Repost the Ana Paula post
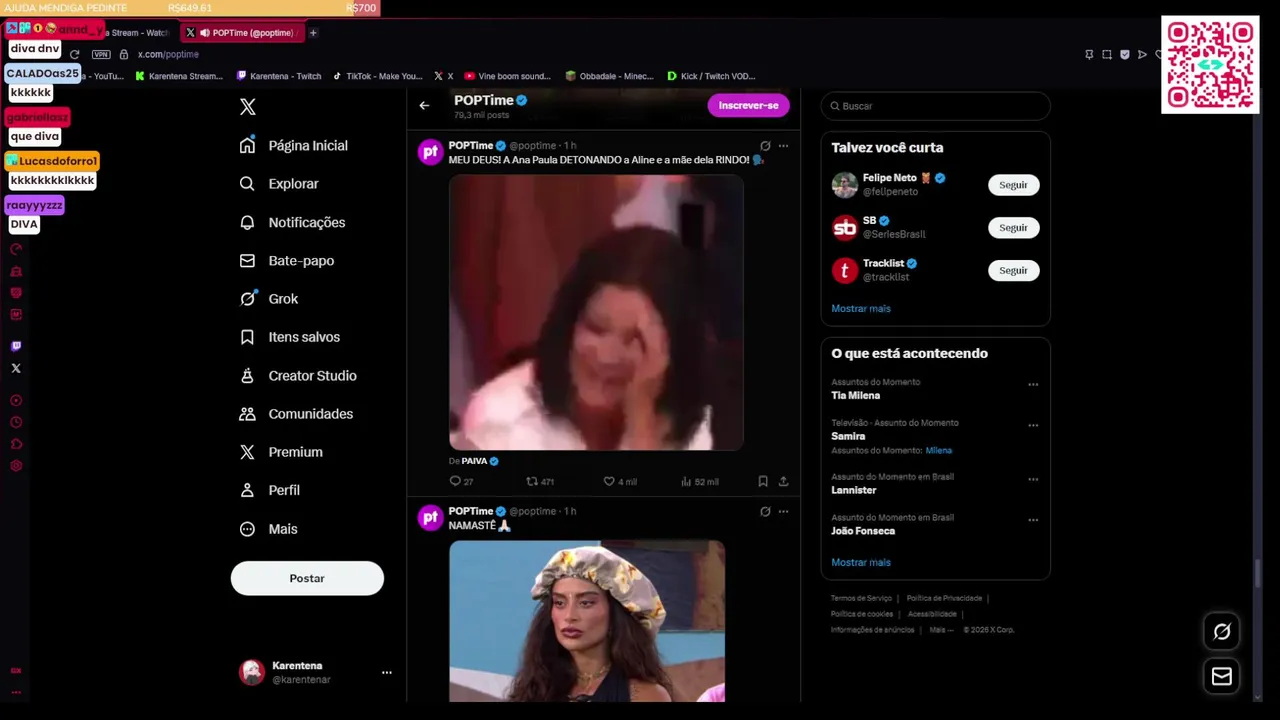The width and height of the screenshot is (1280, 720). pyautogui.click(x=532, y=481)
